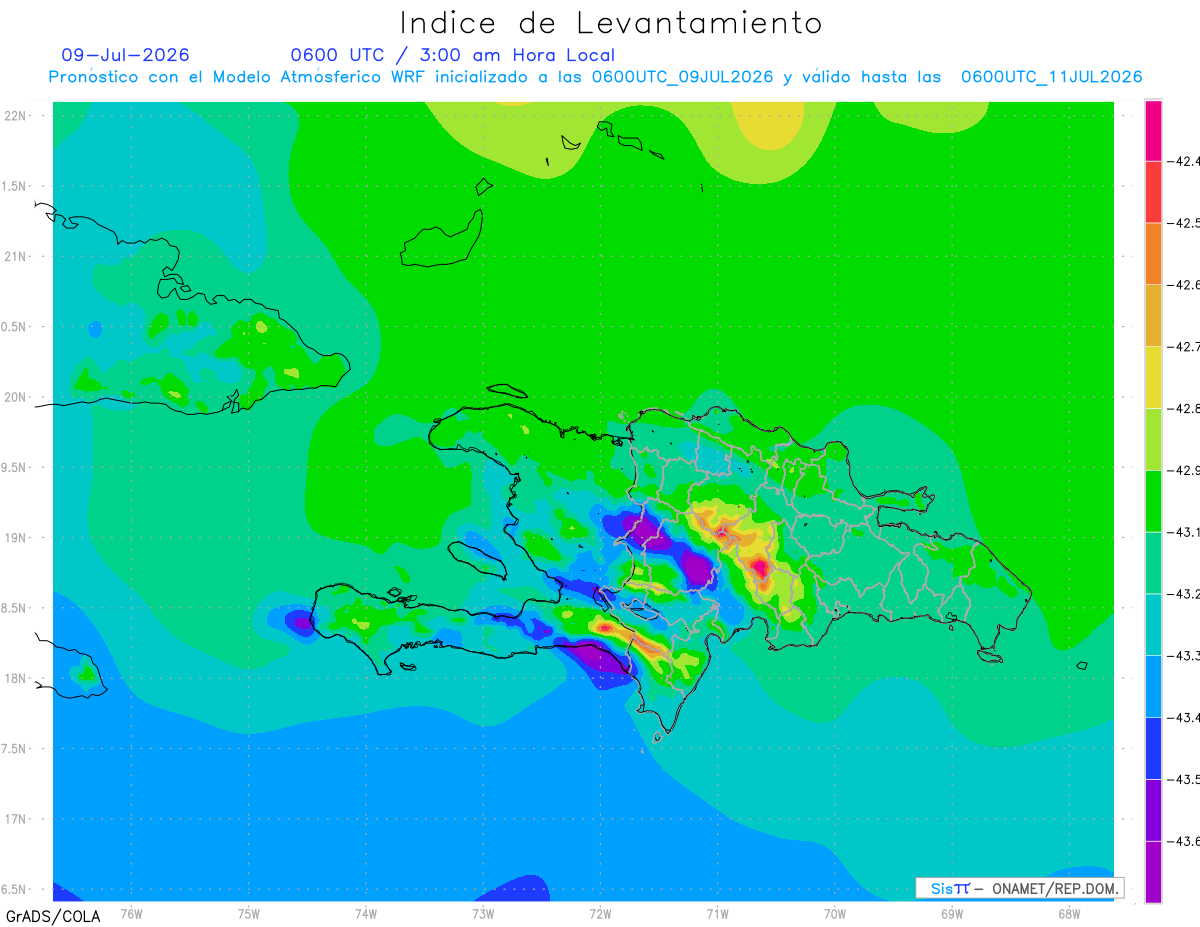Select the yellow legend swatch between -42.7 and -42.8

point(1153,378)
